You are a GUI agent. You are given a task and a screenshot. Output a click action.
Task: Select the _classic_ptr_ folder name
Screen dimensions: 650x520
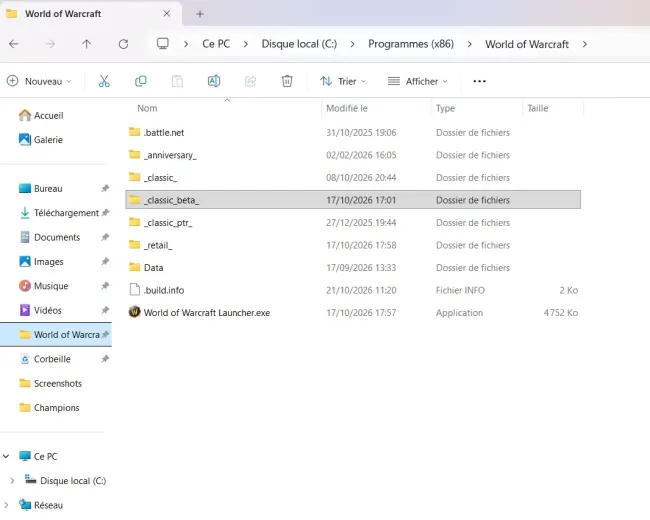[168, 223]
